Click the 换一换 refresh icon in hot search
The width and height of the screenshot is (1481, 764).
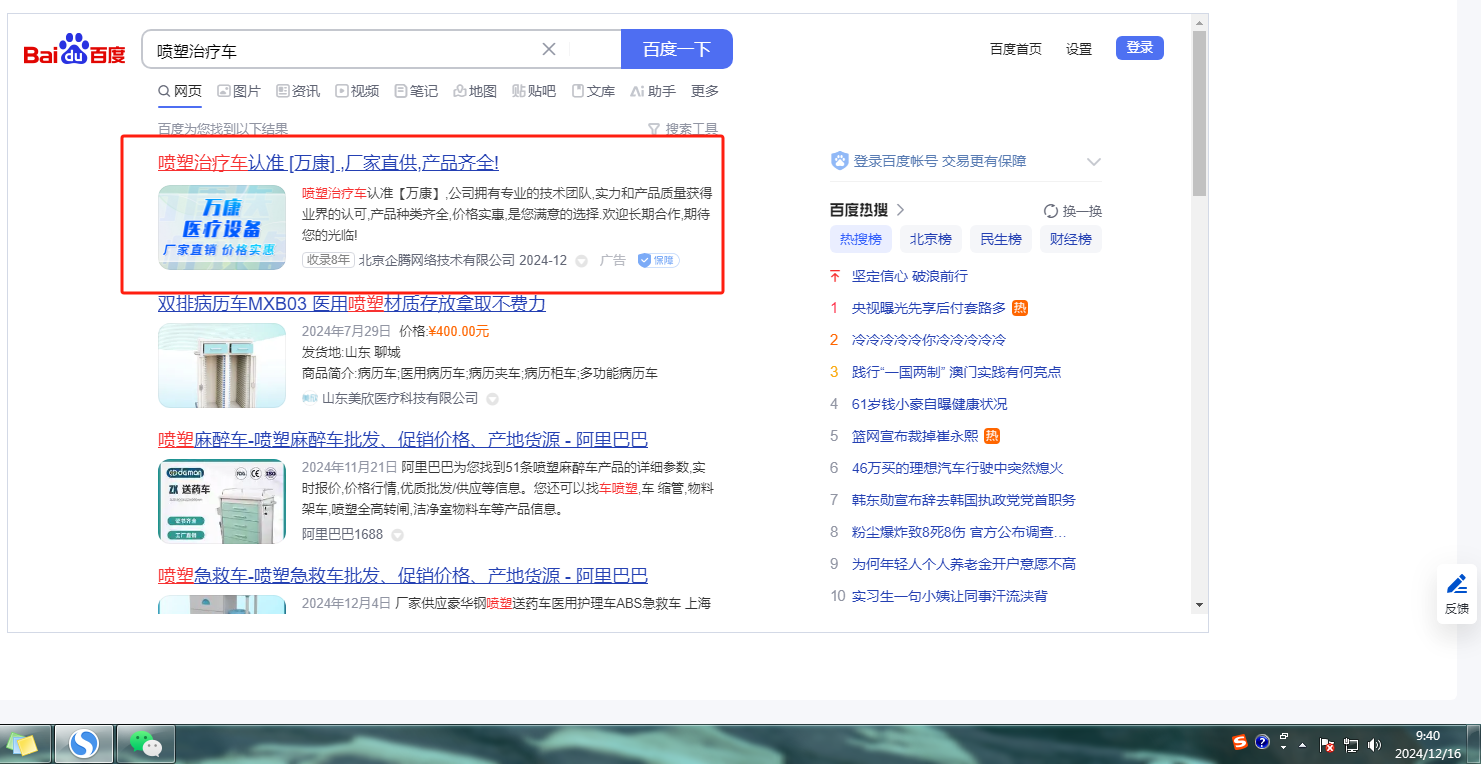[1051, 211]
